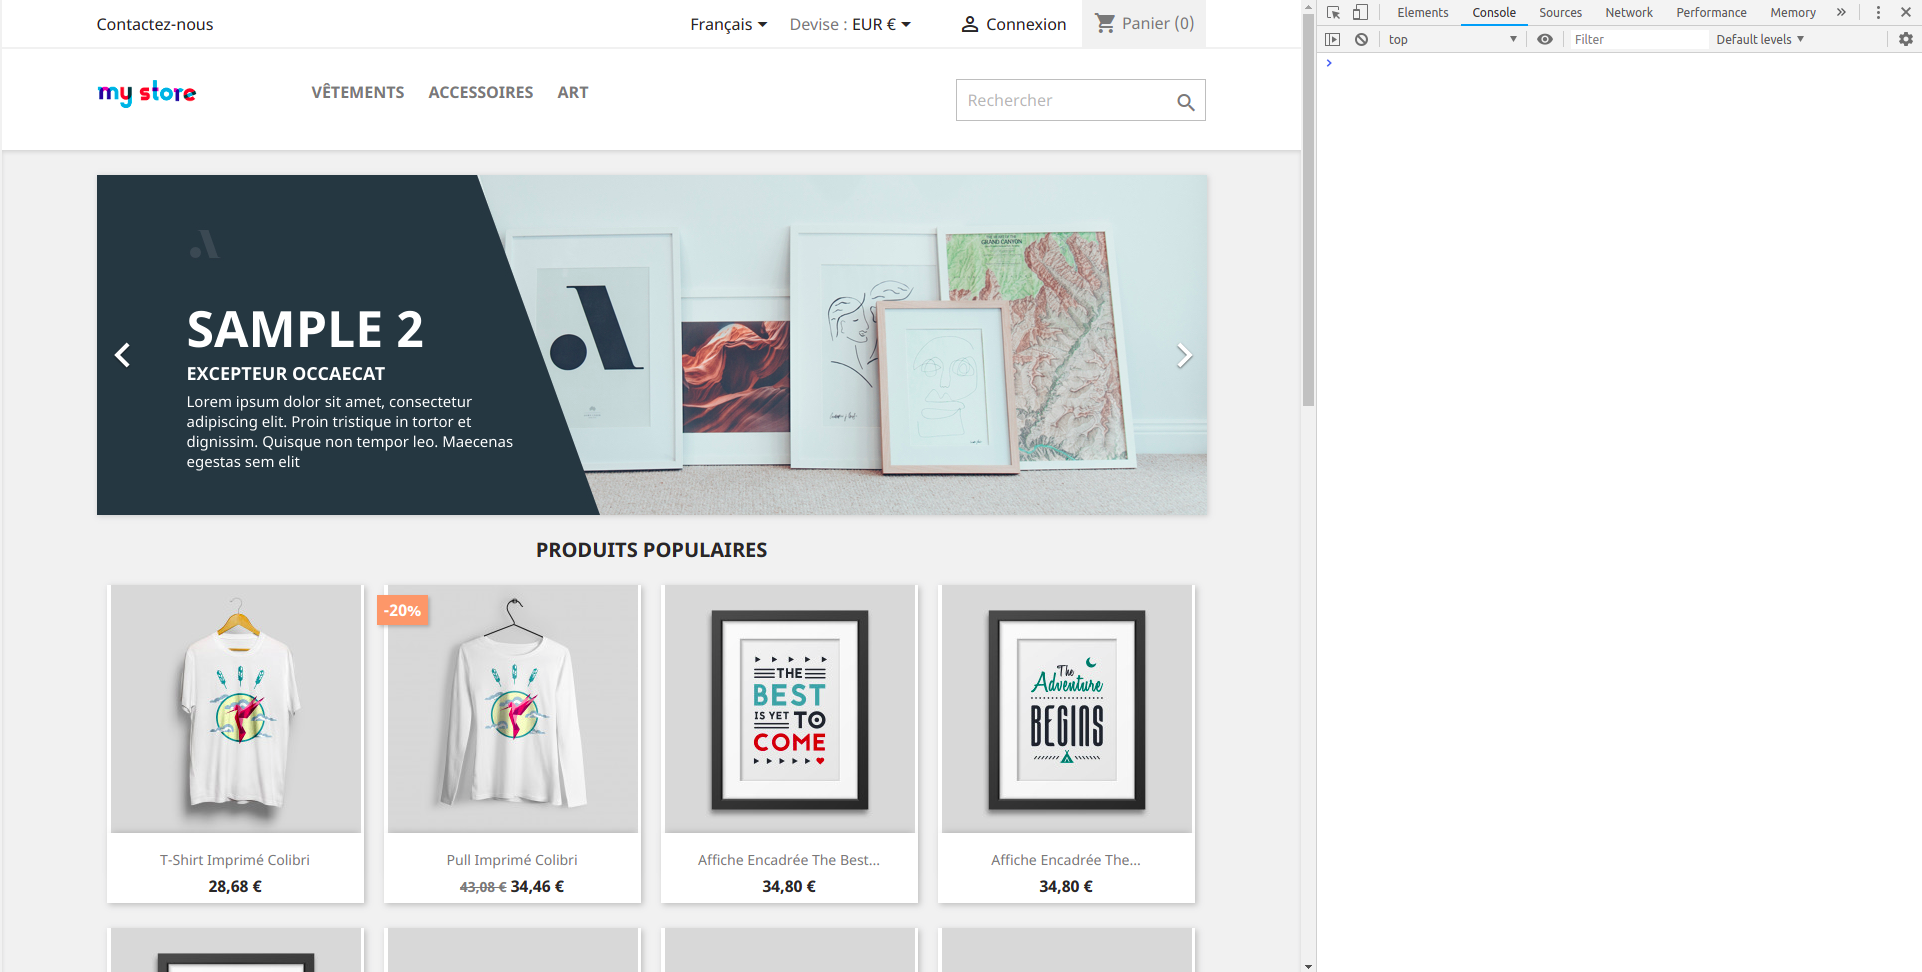Switch to the Network tab

(x=1629, y=13)
